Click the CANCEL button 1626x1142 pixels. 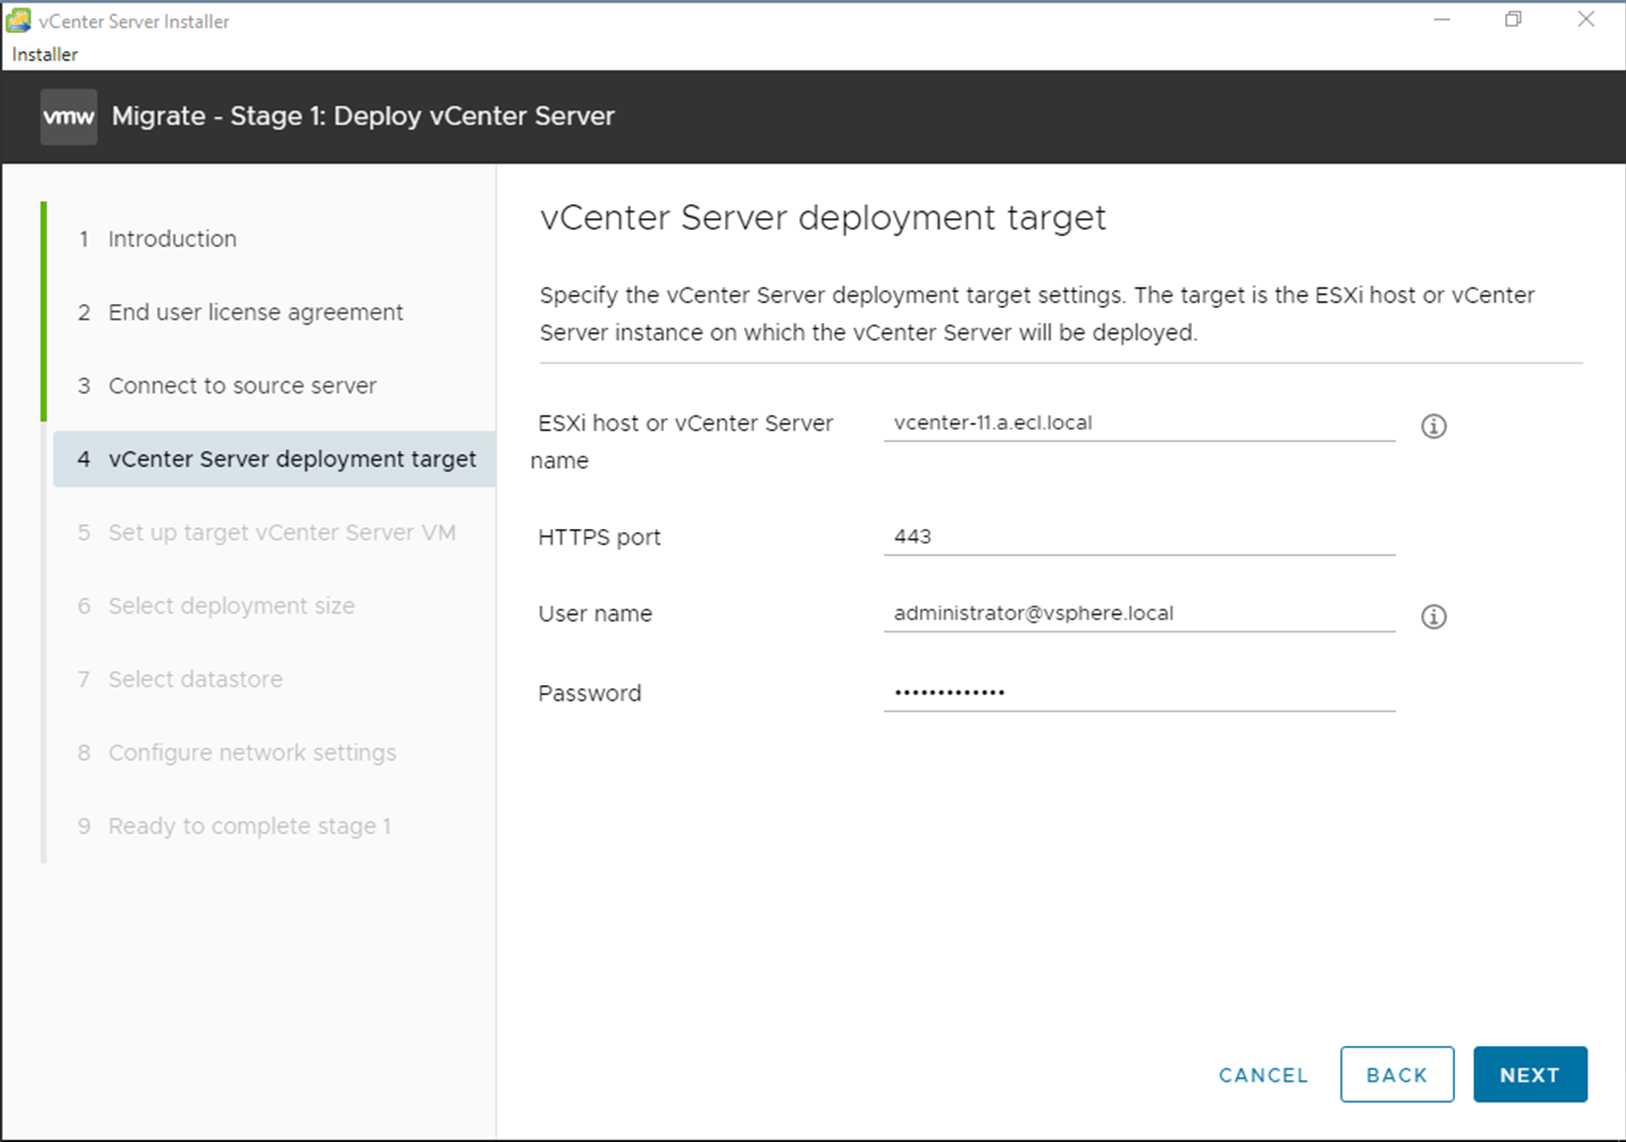tap(1263, 1075)
